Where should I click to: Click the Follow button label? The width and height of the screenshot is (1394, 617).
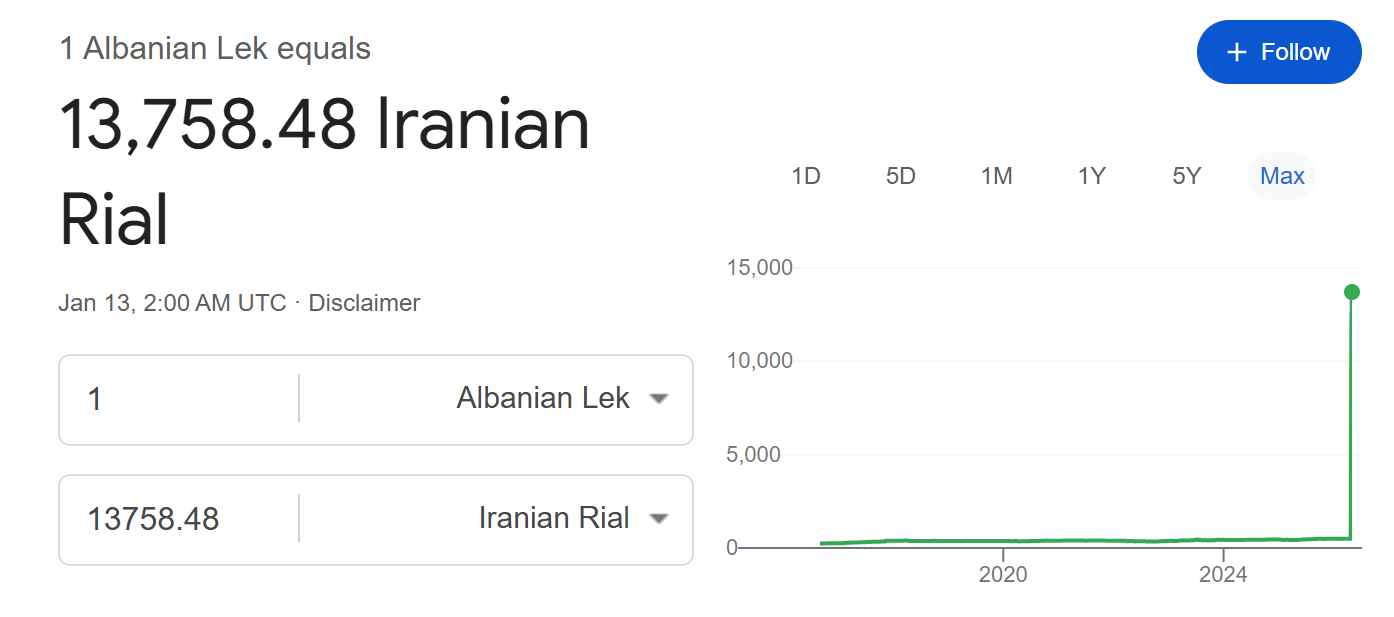click(1295, 52)
